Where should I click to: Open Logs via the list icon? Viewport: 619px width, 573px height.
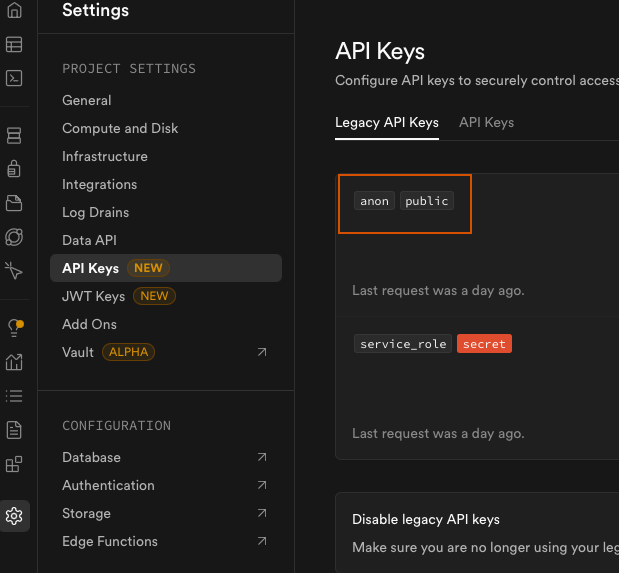coord(14,396)
